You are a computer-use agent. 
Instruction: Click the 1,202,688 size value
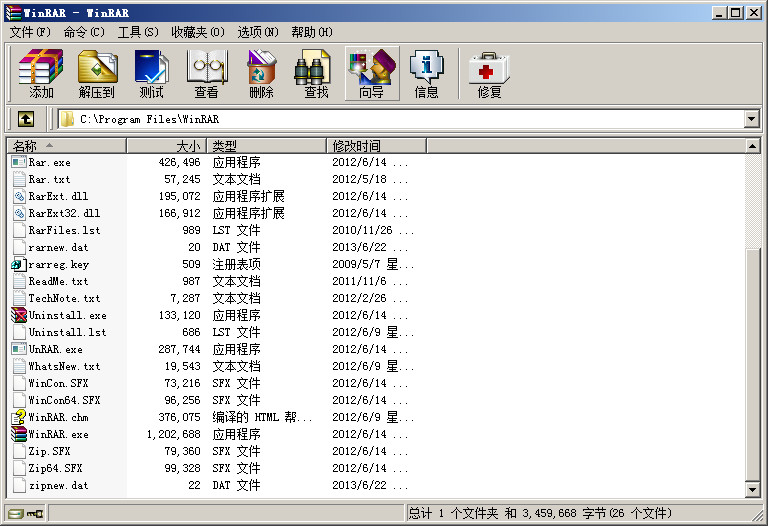coord(173,434)
